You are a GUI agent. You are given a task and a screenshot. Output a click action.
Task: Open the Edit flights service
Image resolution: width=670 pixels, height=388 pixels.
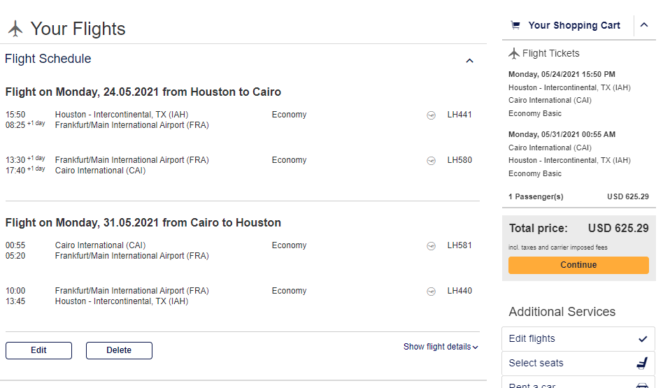578,339
